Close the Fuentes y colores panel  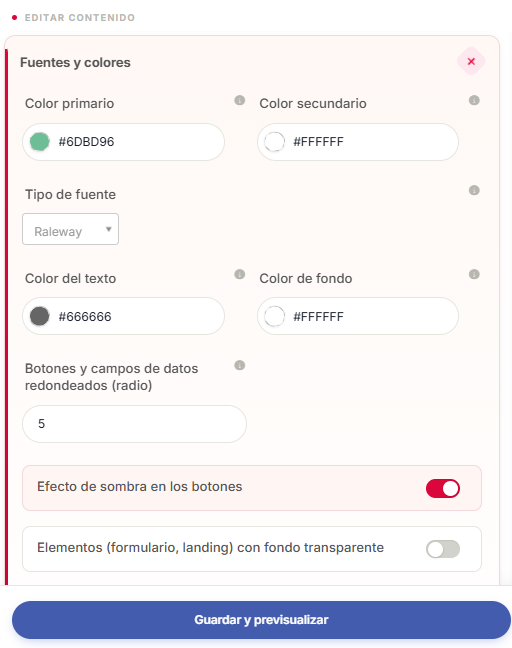[471, 62]
